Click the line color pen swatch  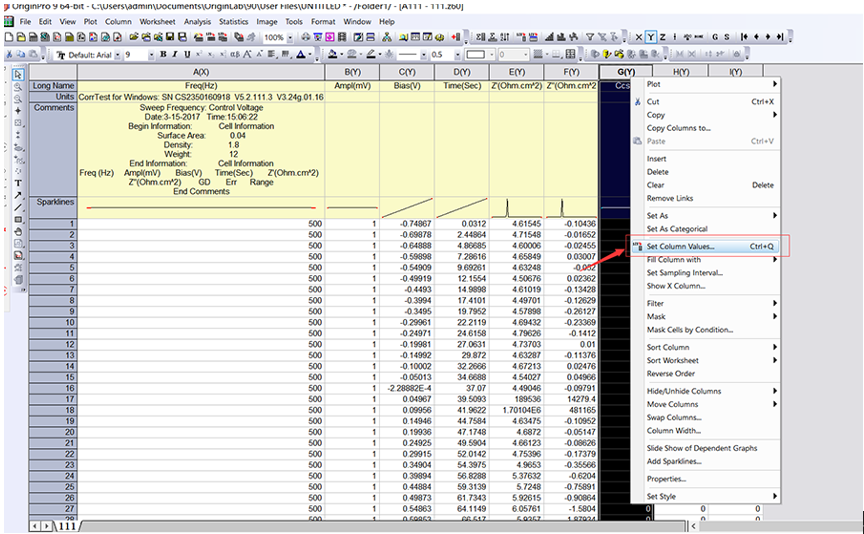pyautogui.click(x=370, y=54)
